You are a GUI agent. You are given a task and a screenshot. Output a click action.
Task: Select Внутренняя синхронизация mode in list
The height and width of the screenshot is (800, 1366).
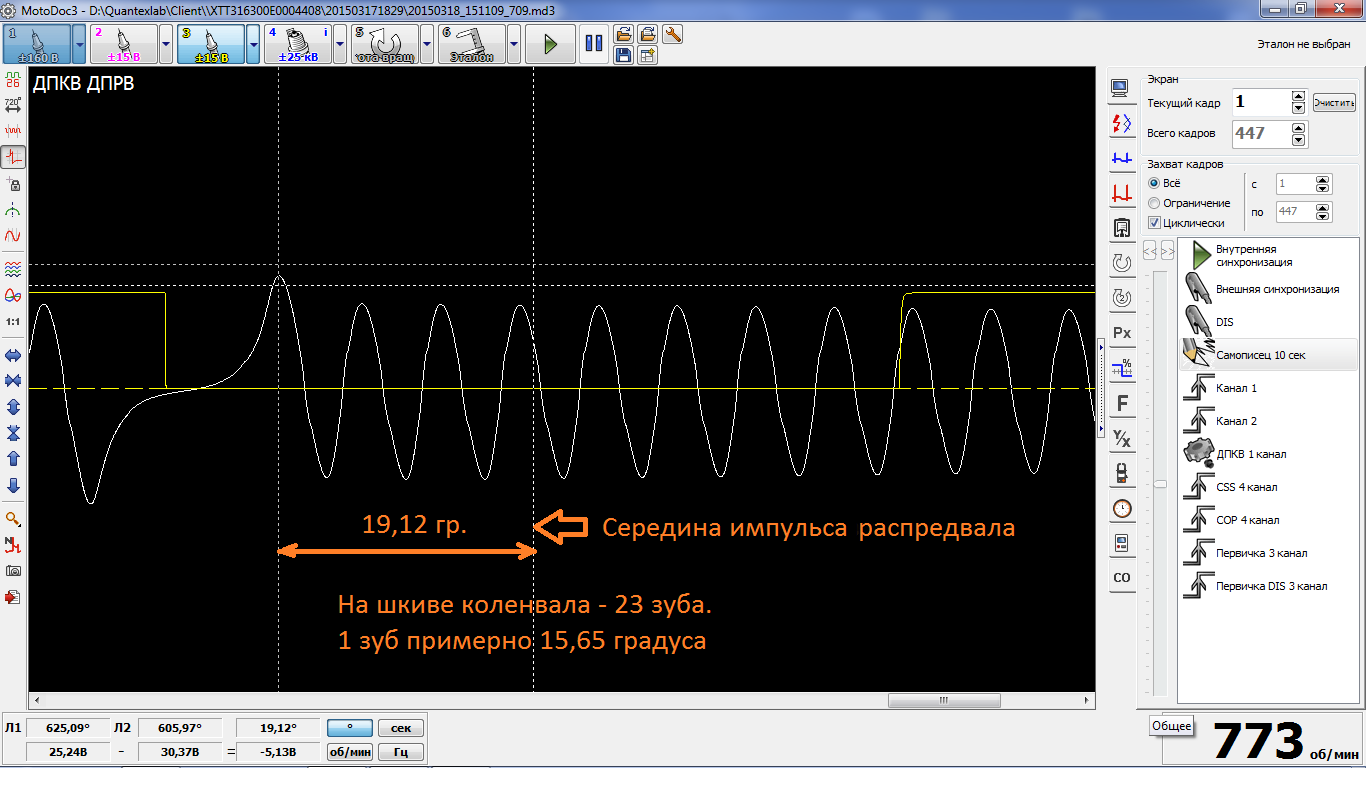1267,256
